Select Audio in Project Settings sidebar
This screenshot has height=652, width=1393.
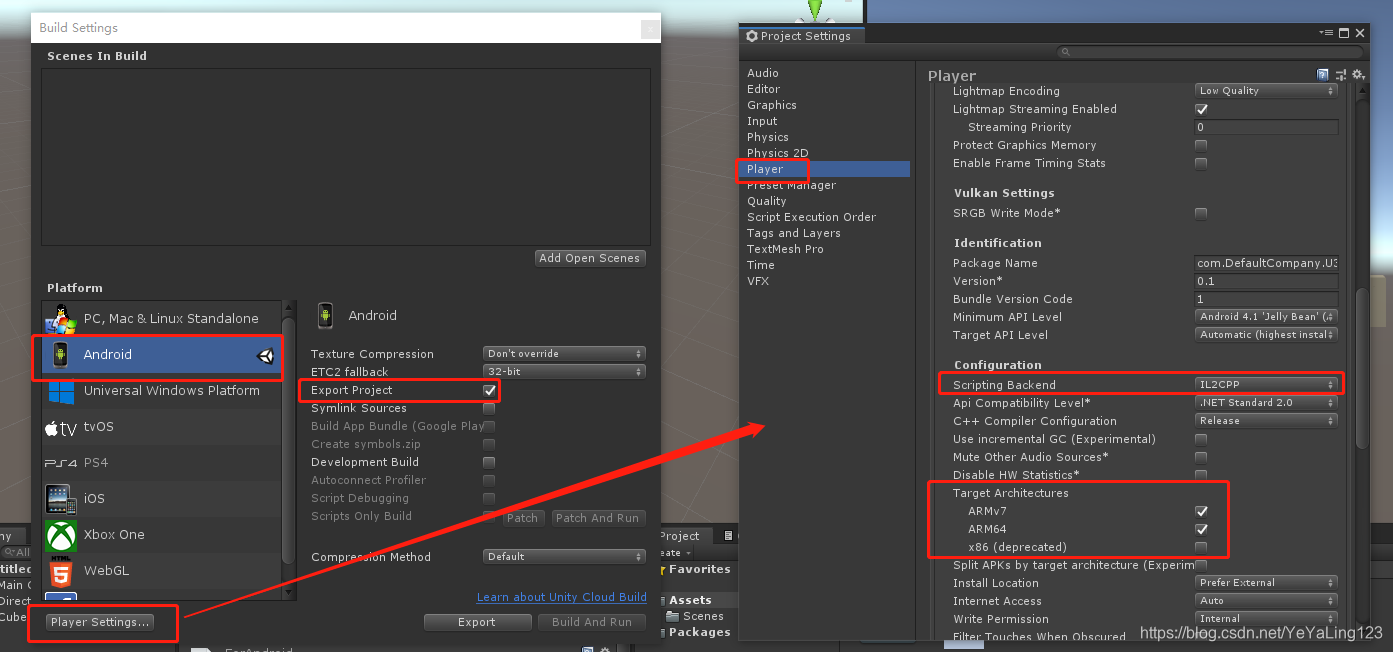[763, 73]
